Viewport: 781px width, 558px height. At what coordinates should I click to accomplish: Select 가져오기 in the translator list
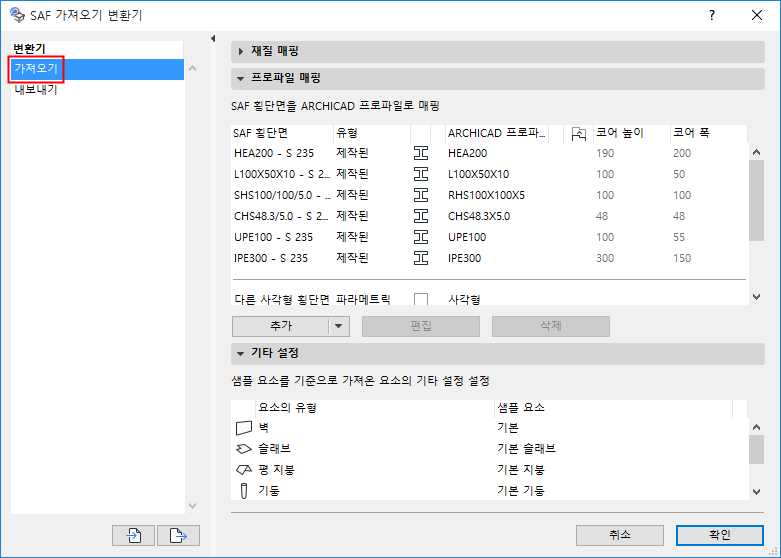pos(97,69)
